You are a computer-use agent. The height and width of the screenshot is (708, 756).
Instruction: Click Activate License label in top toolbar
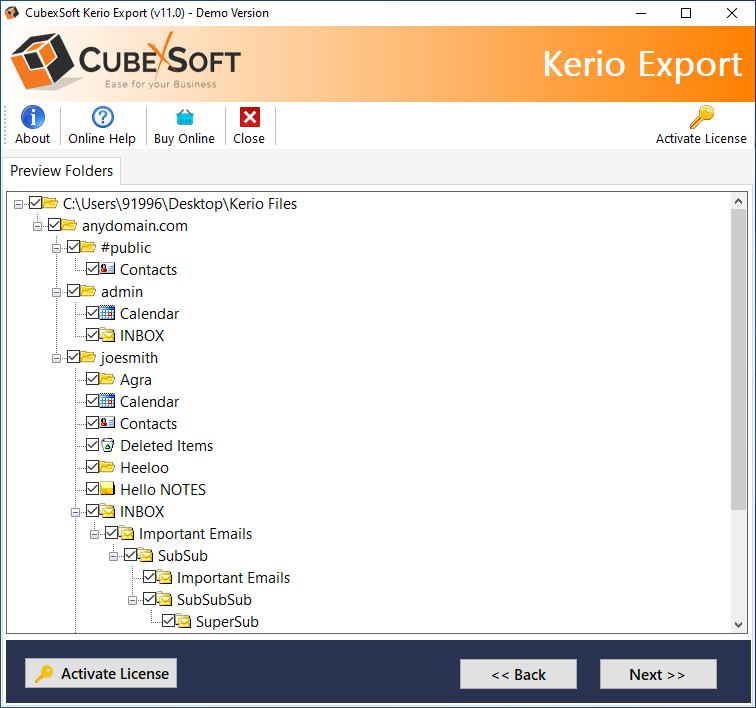point(701,138)
